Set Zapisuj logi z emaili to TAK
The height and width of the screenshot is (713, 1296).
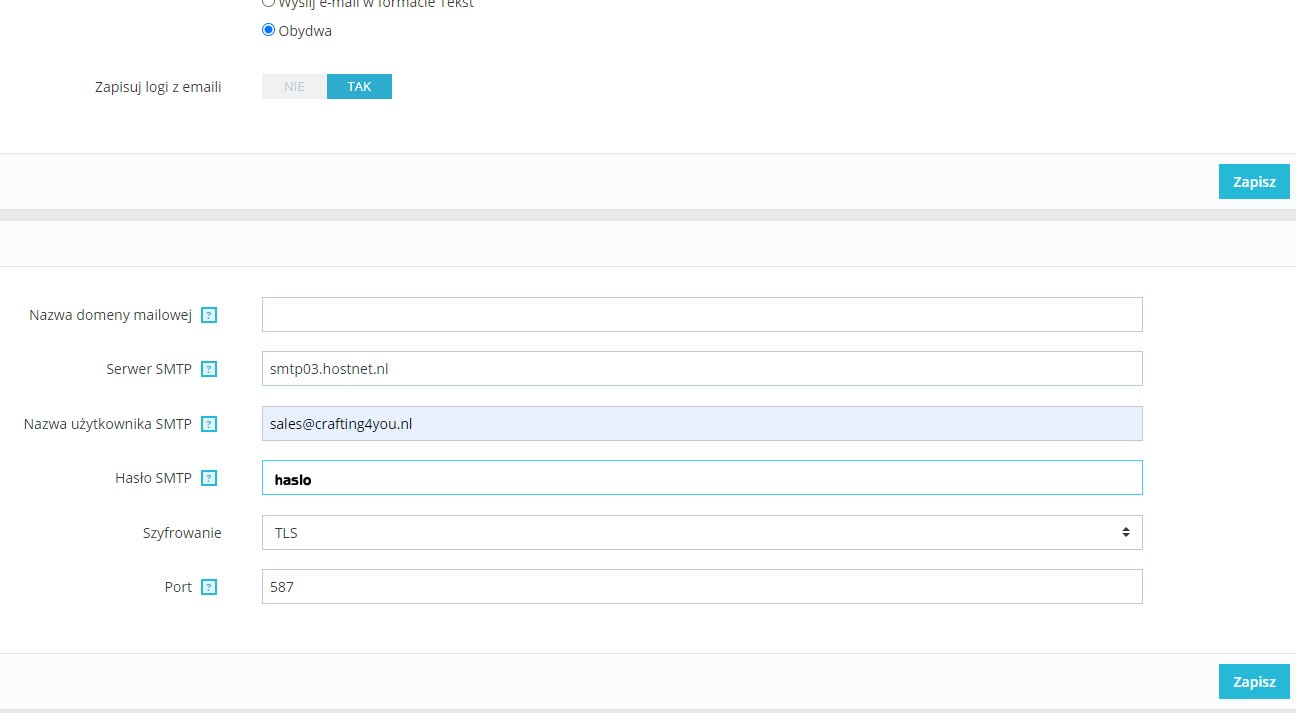(359, 87)
